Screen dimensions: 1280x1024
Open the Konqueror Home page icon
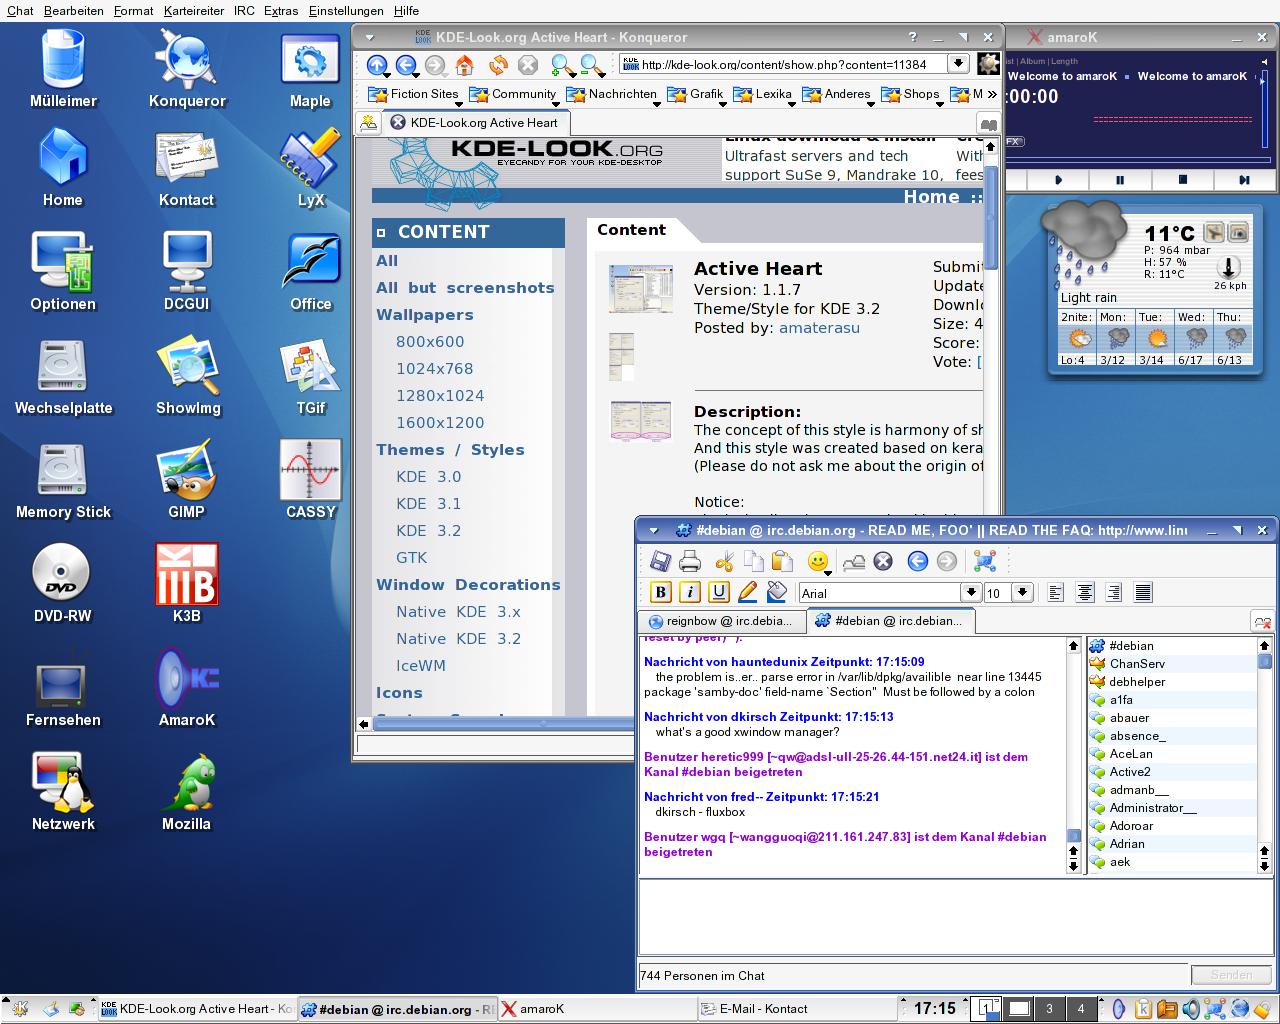pos(465,65)
